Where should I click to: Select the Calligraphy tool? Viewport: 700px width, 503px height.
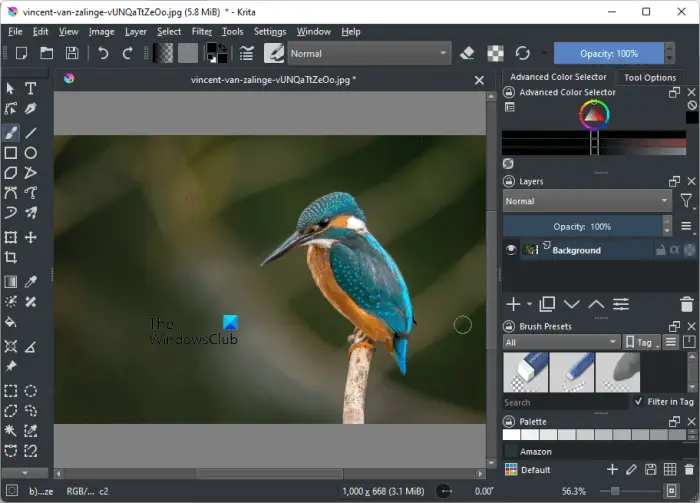(30, 108)
